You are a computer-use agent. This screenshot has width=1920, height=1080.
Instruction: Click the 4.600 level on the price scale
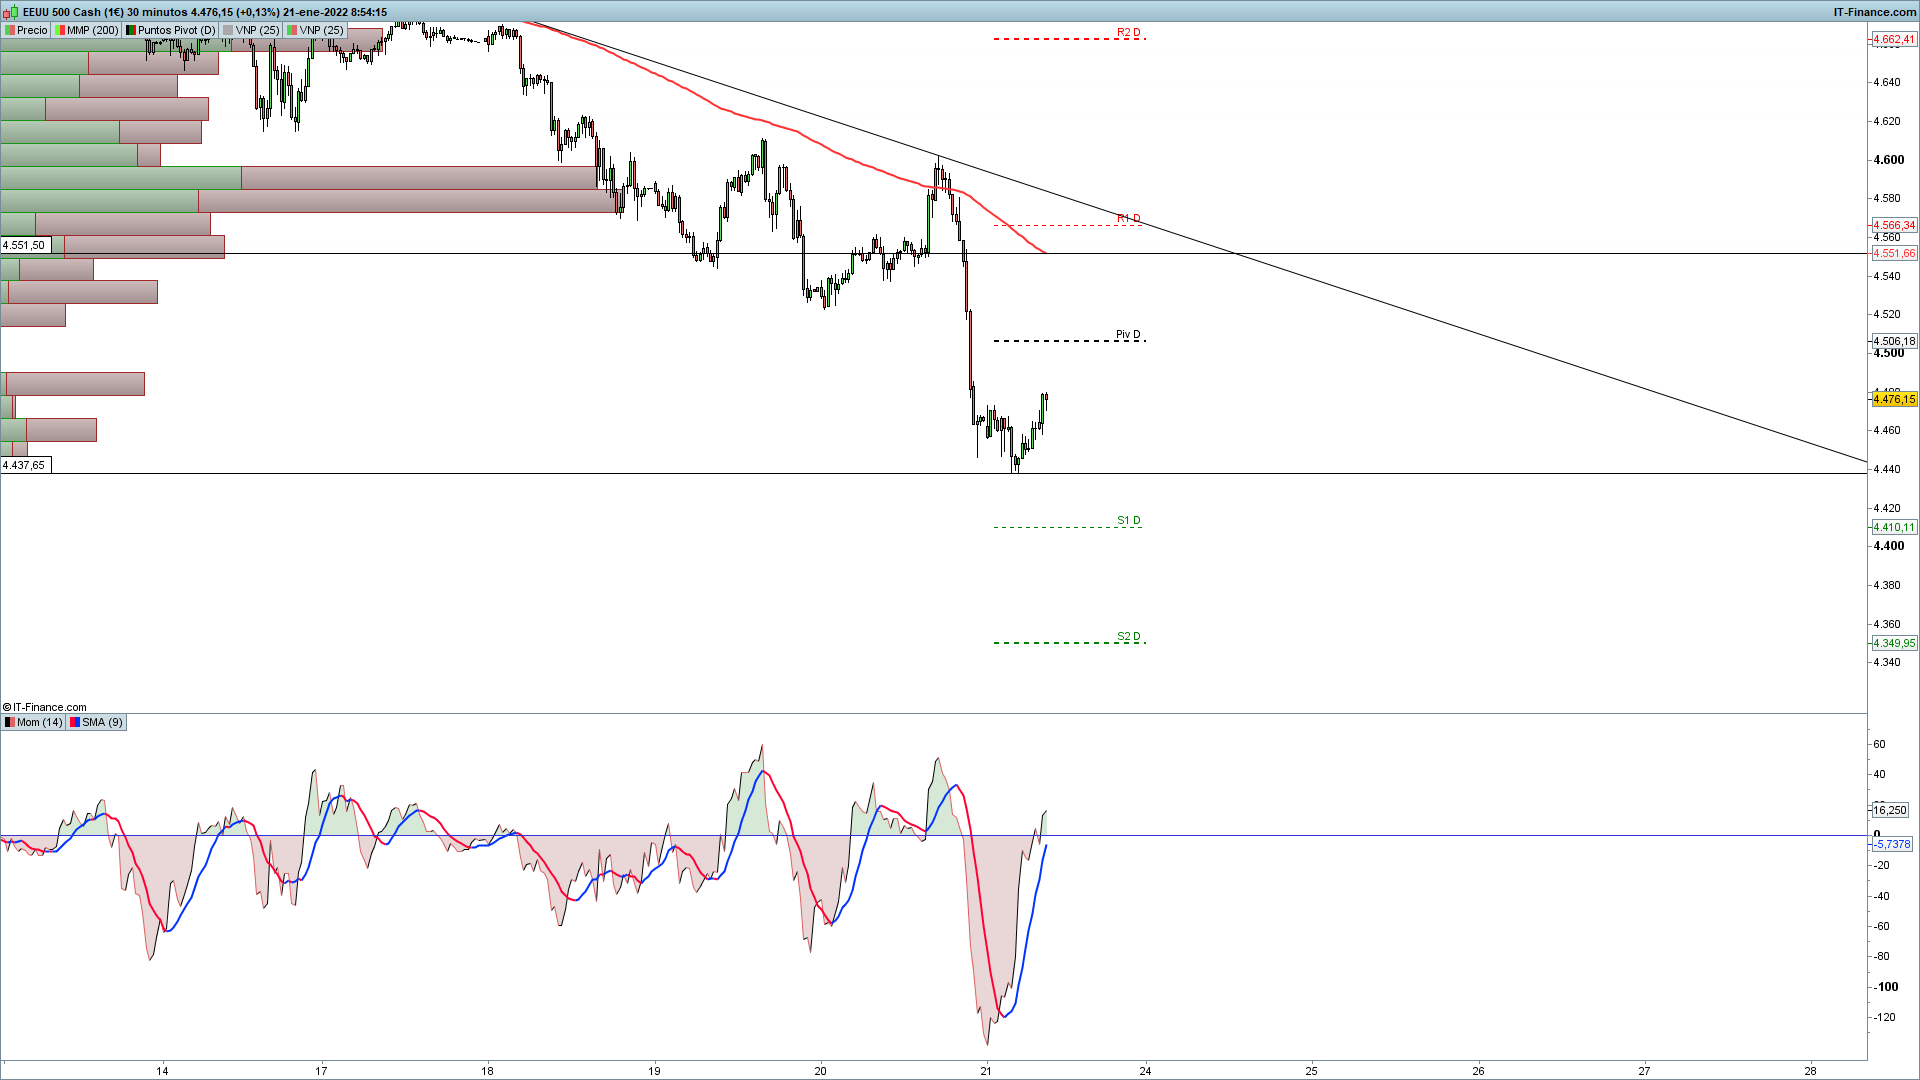click(1889, 160)
